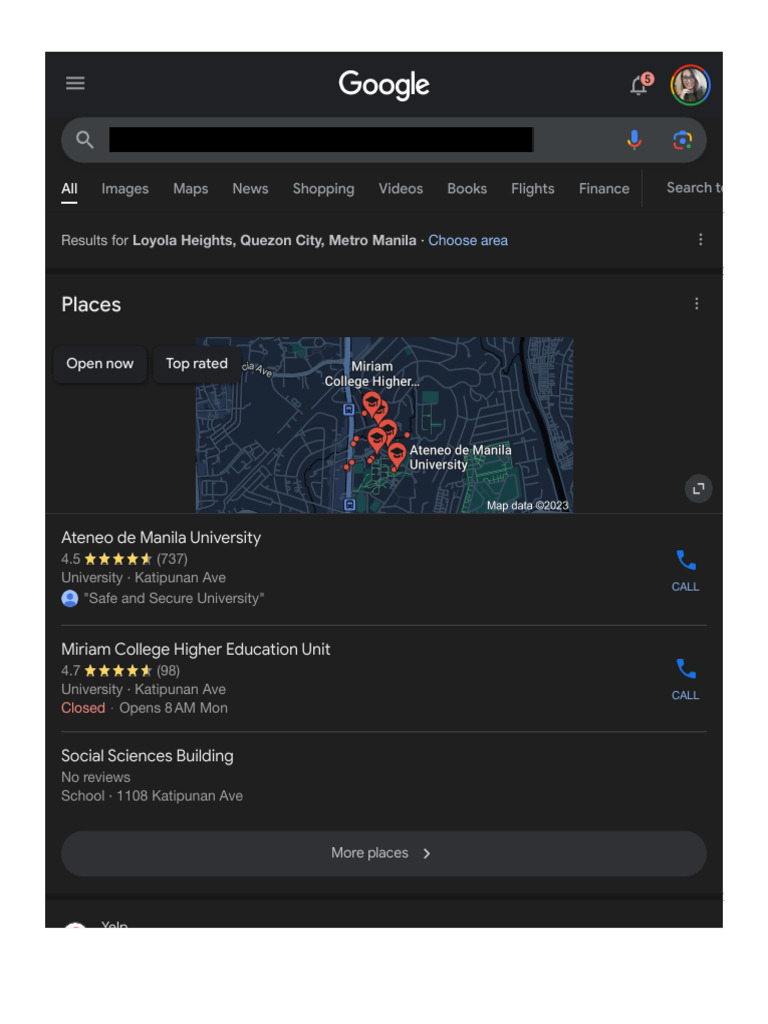Click Ateneo de Manila University map pin

pos(396,456)
